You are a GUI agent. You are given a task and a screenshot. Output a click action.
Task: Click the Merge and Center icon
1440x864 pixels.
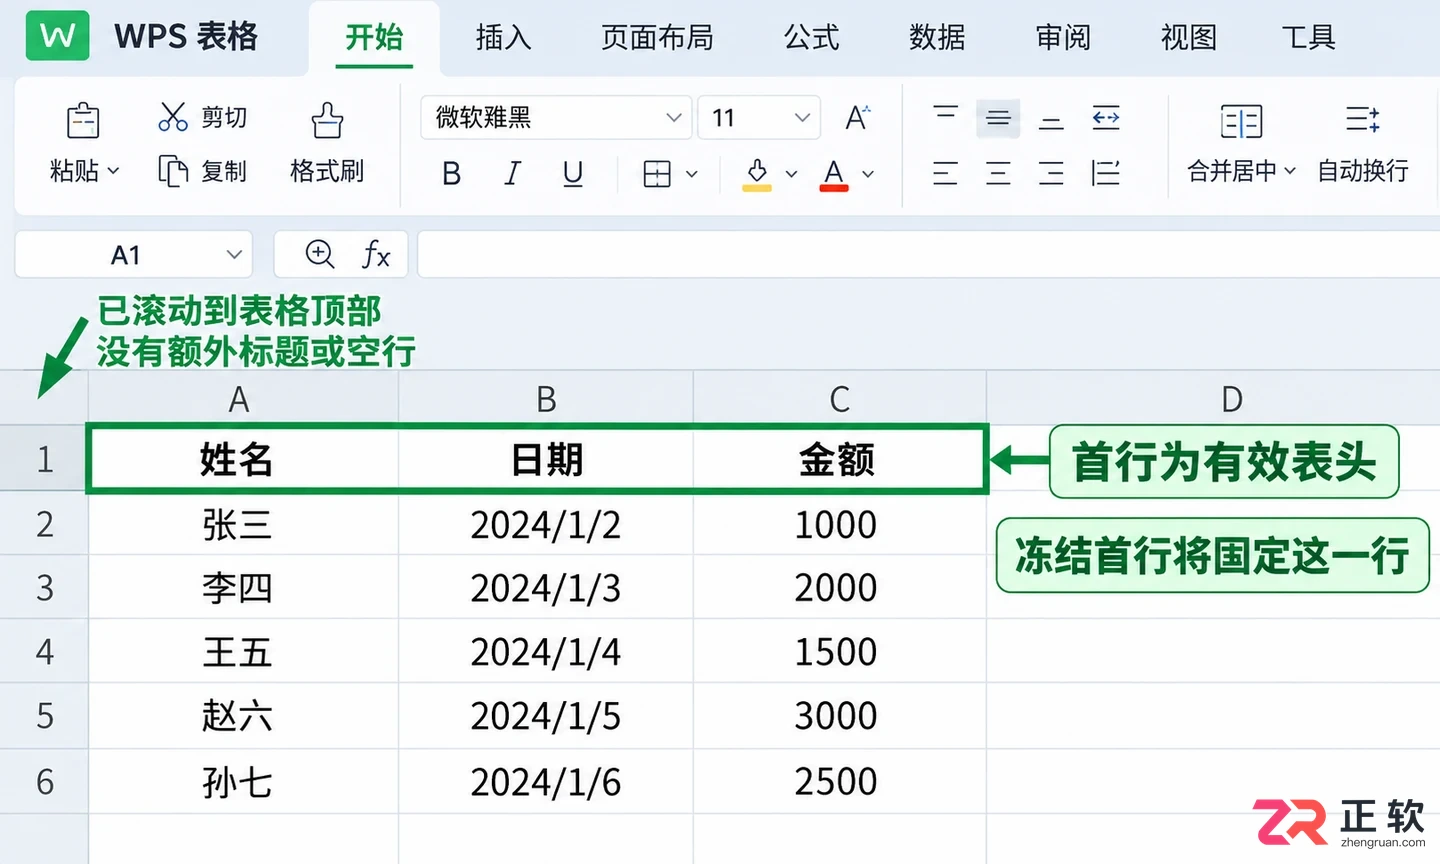[1242, 122]
